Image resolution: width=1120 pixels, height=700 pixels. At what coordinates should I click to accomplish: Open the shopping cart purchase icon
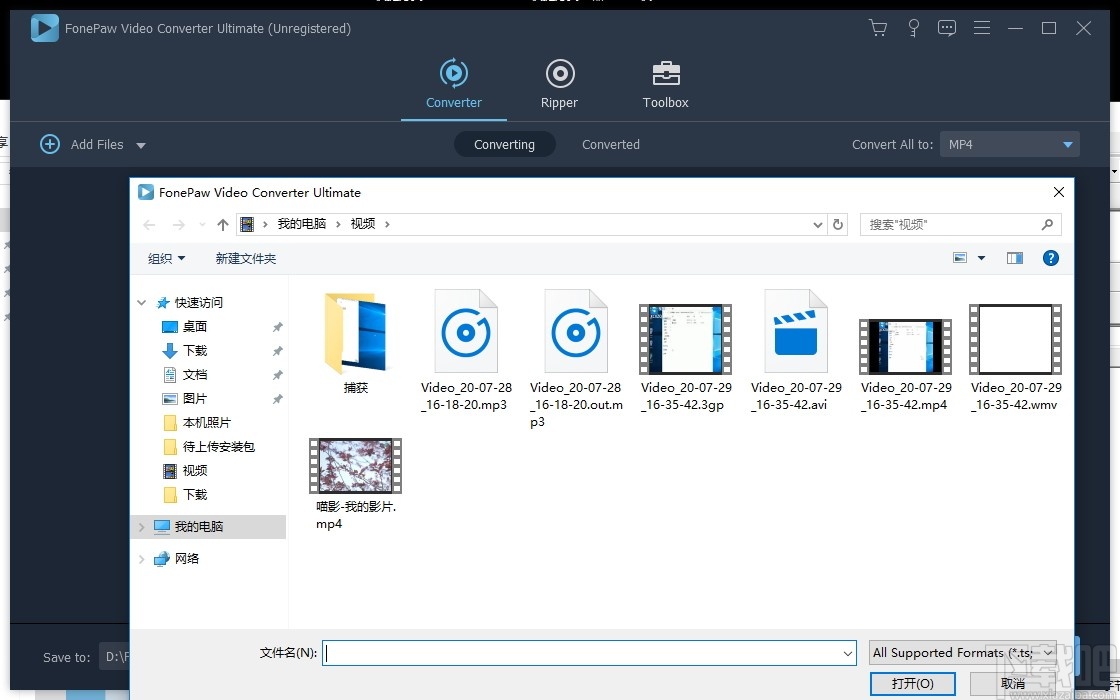(x=878, y=28)
